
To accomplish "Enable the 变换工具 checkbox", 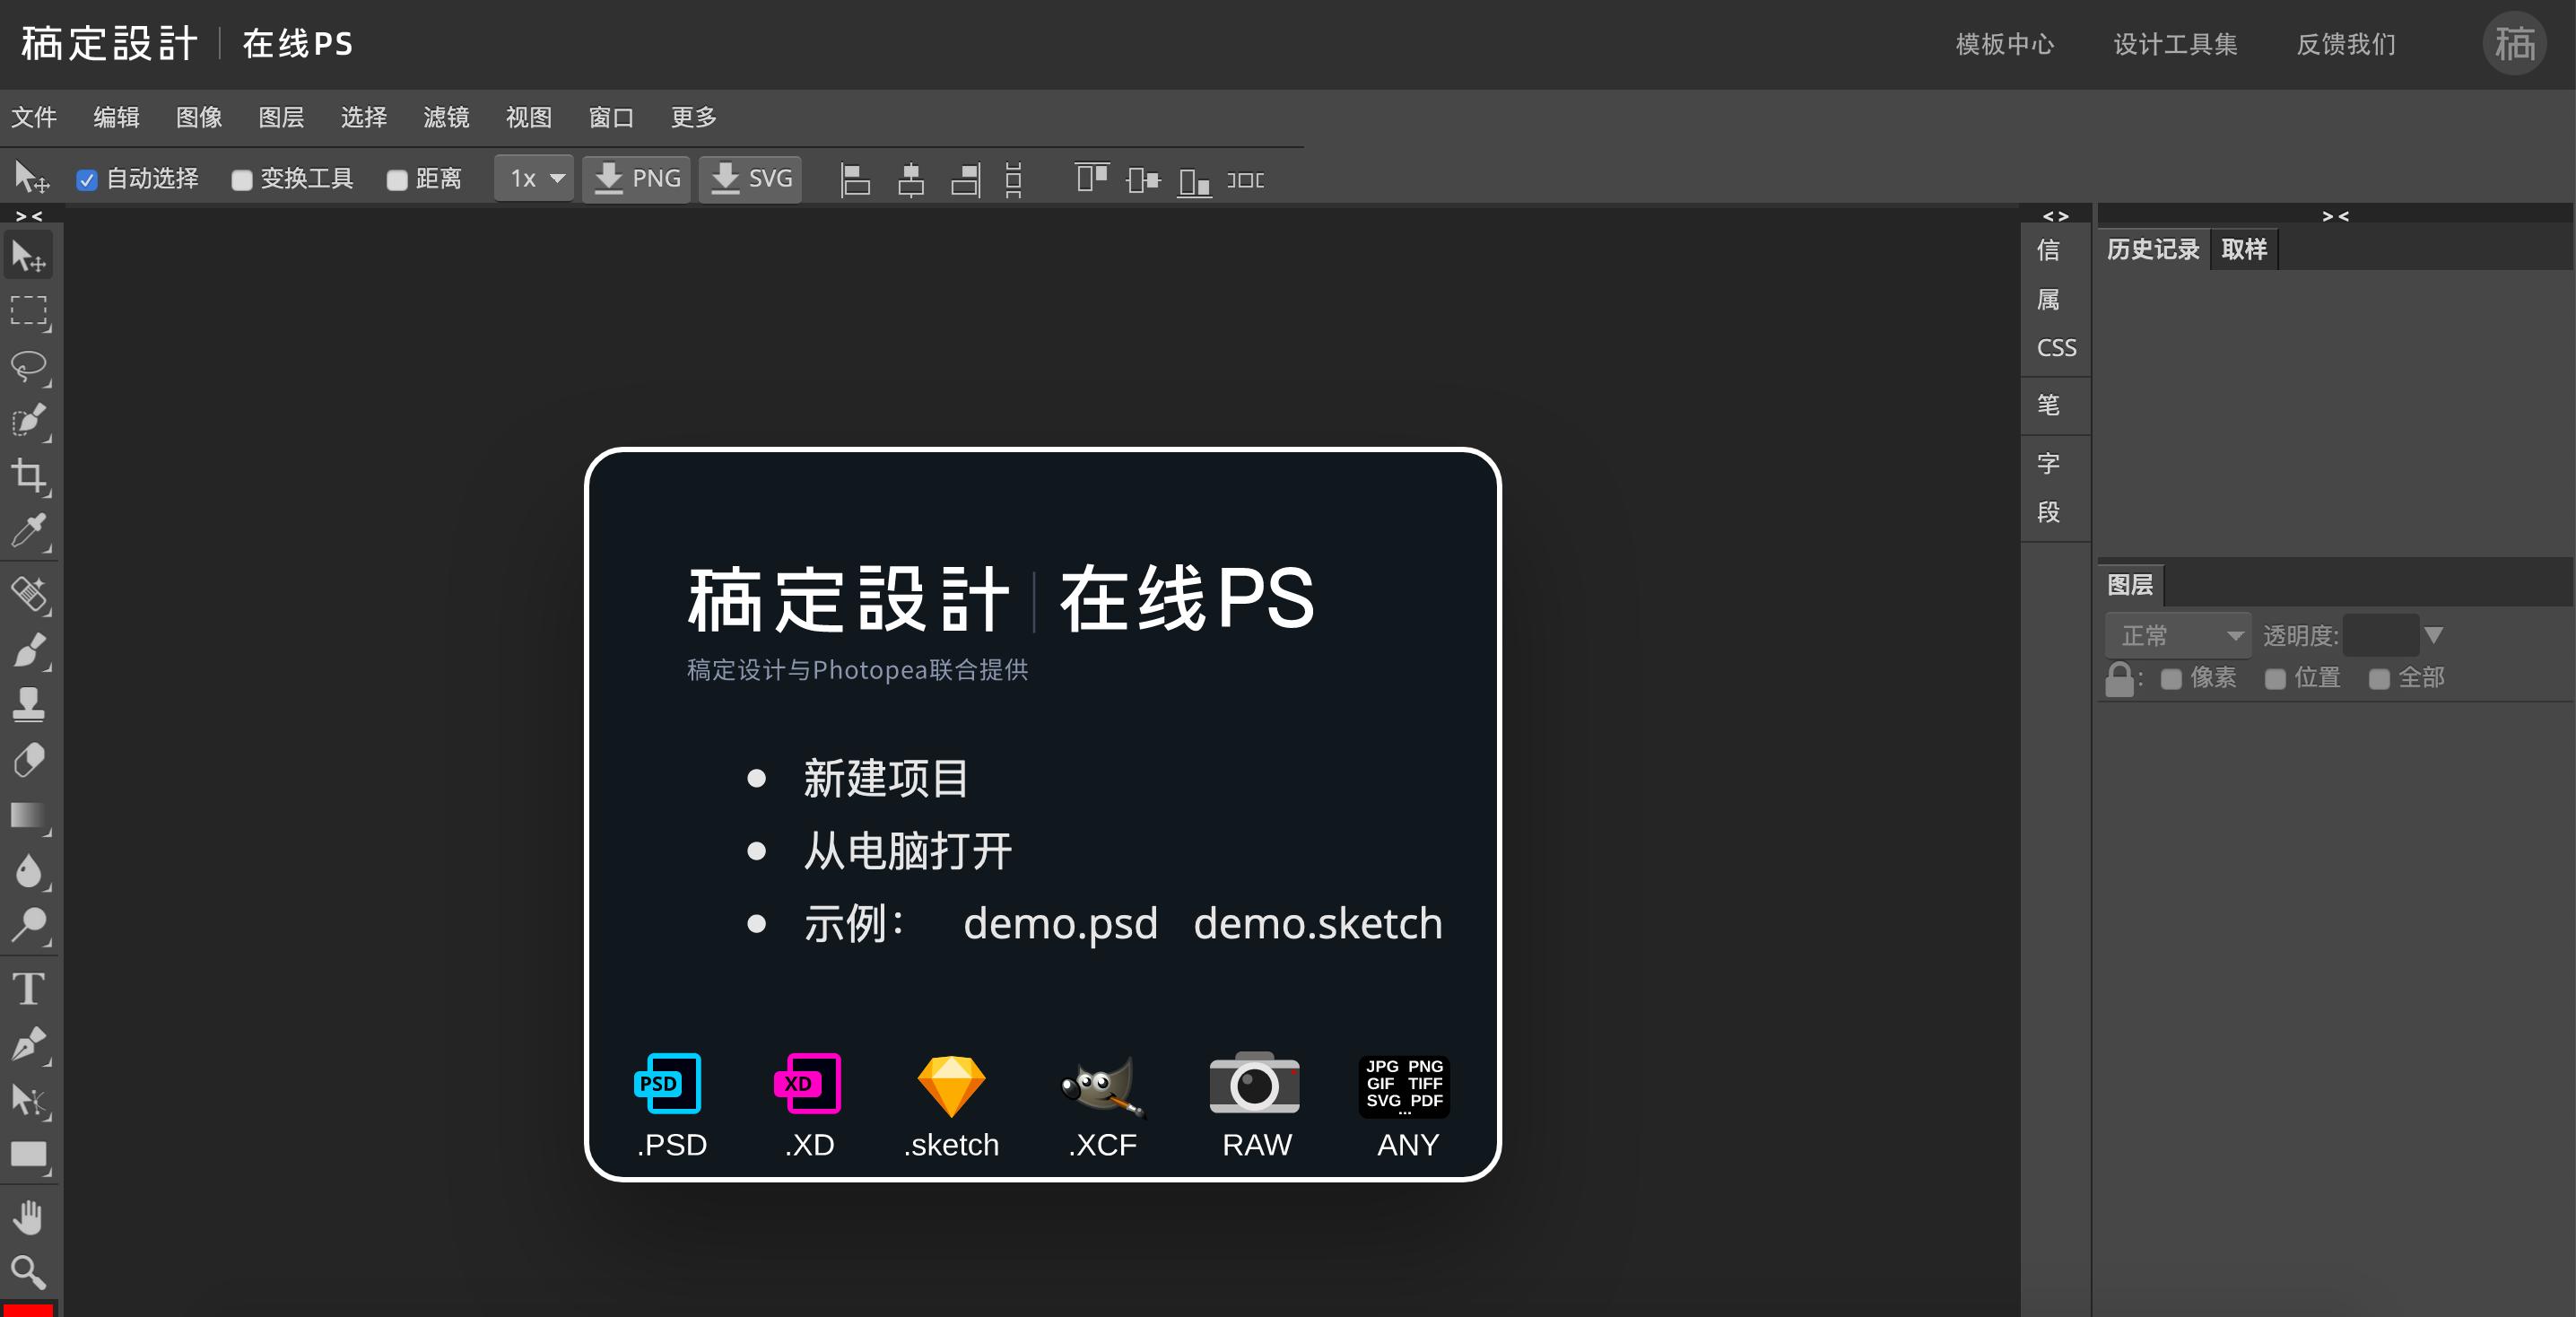I will pyautogui.click(x=241, y=178).
